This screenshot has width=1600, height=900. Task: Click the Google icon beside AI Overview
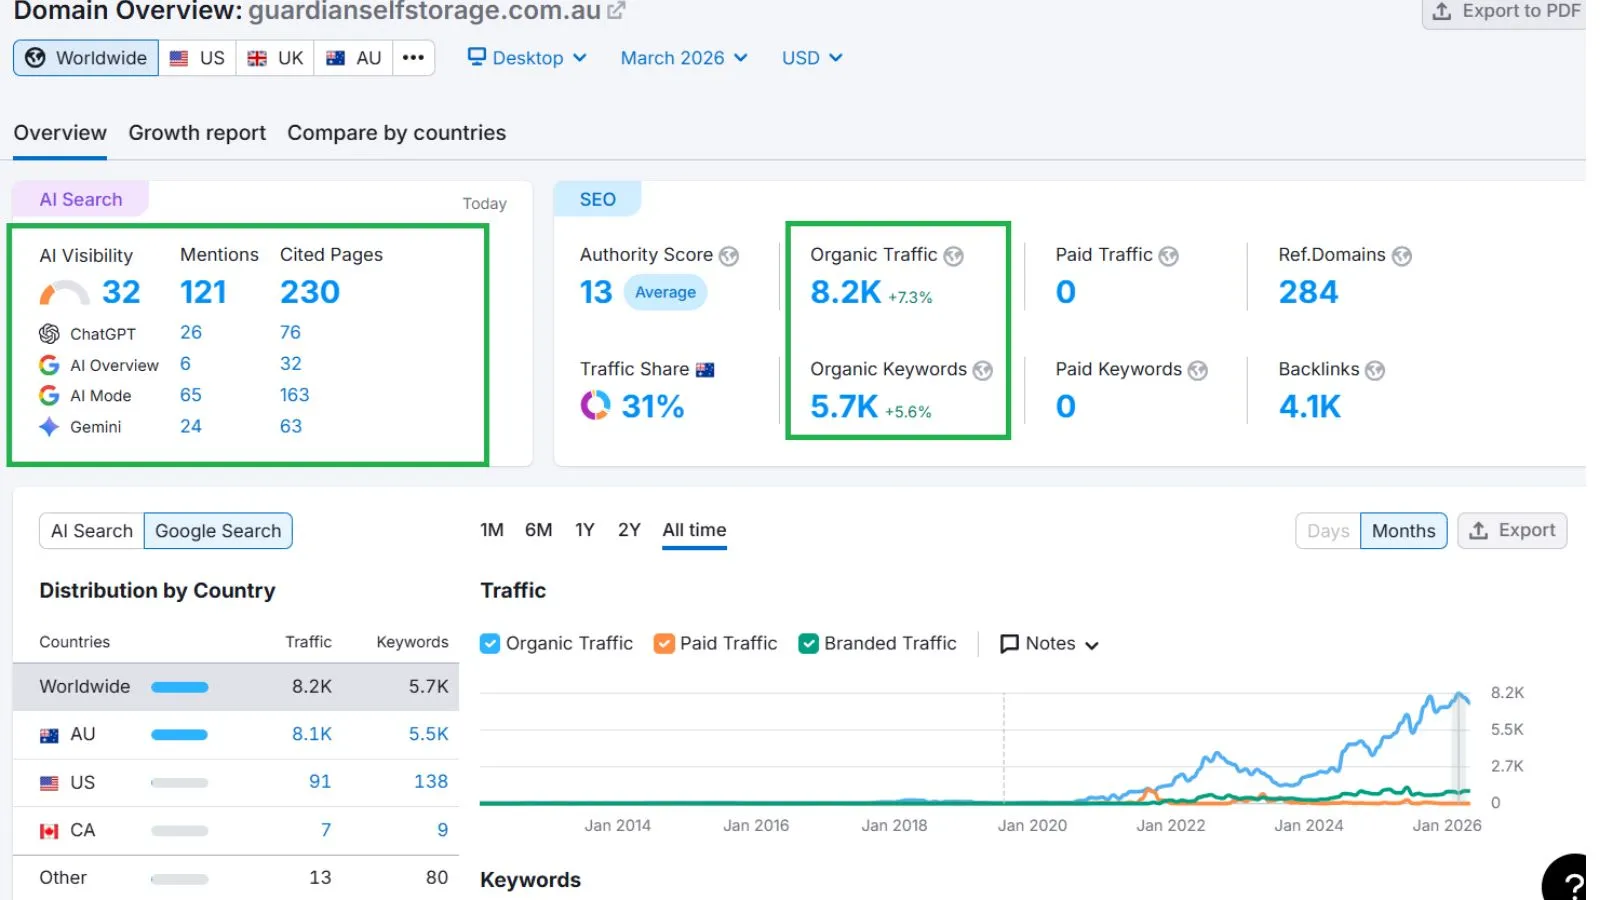[49, 365]
